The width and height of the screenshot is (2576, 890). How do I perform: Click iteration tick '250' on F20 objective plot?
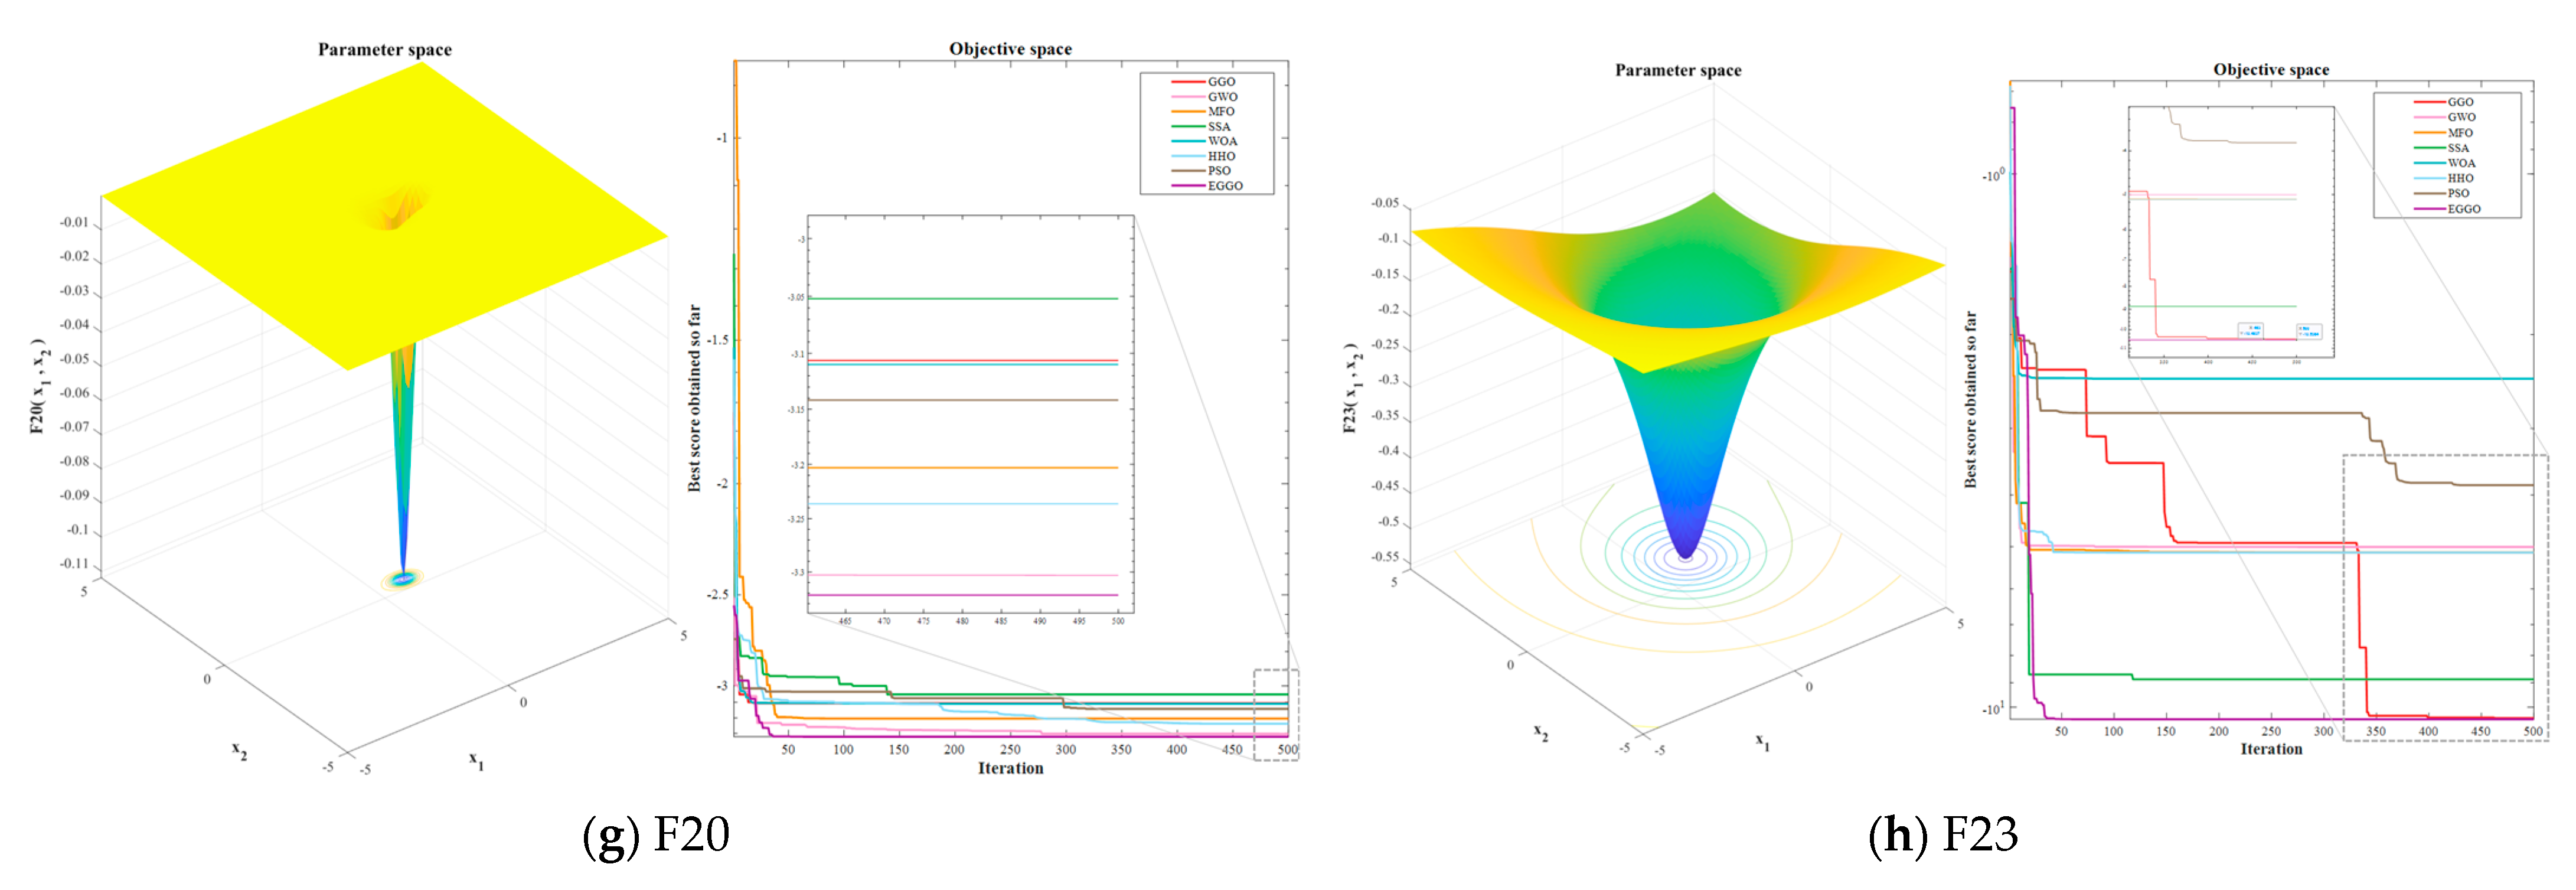1010,750
